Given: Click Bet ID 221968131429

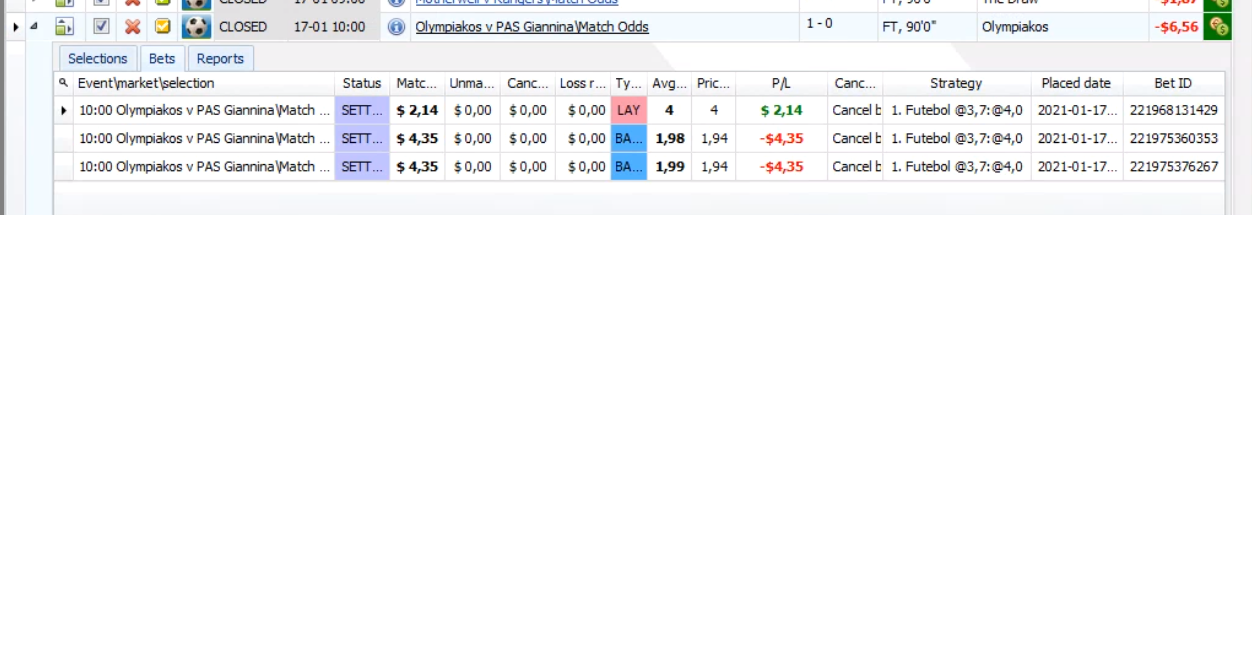Looking at the screenshot, I should 1173,110.
